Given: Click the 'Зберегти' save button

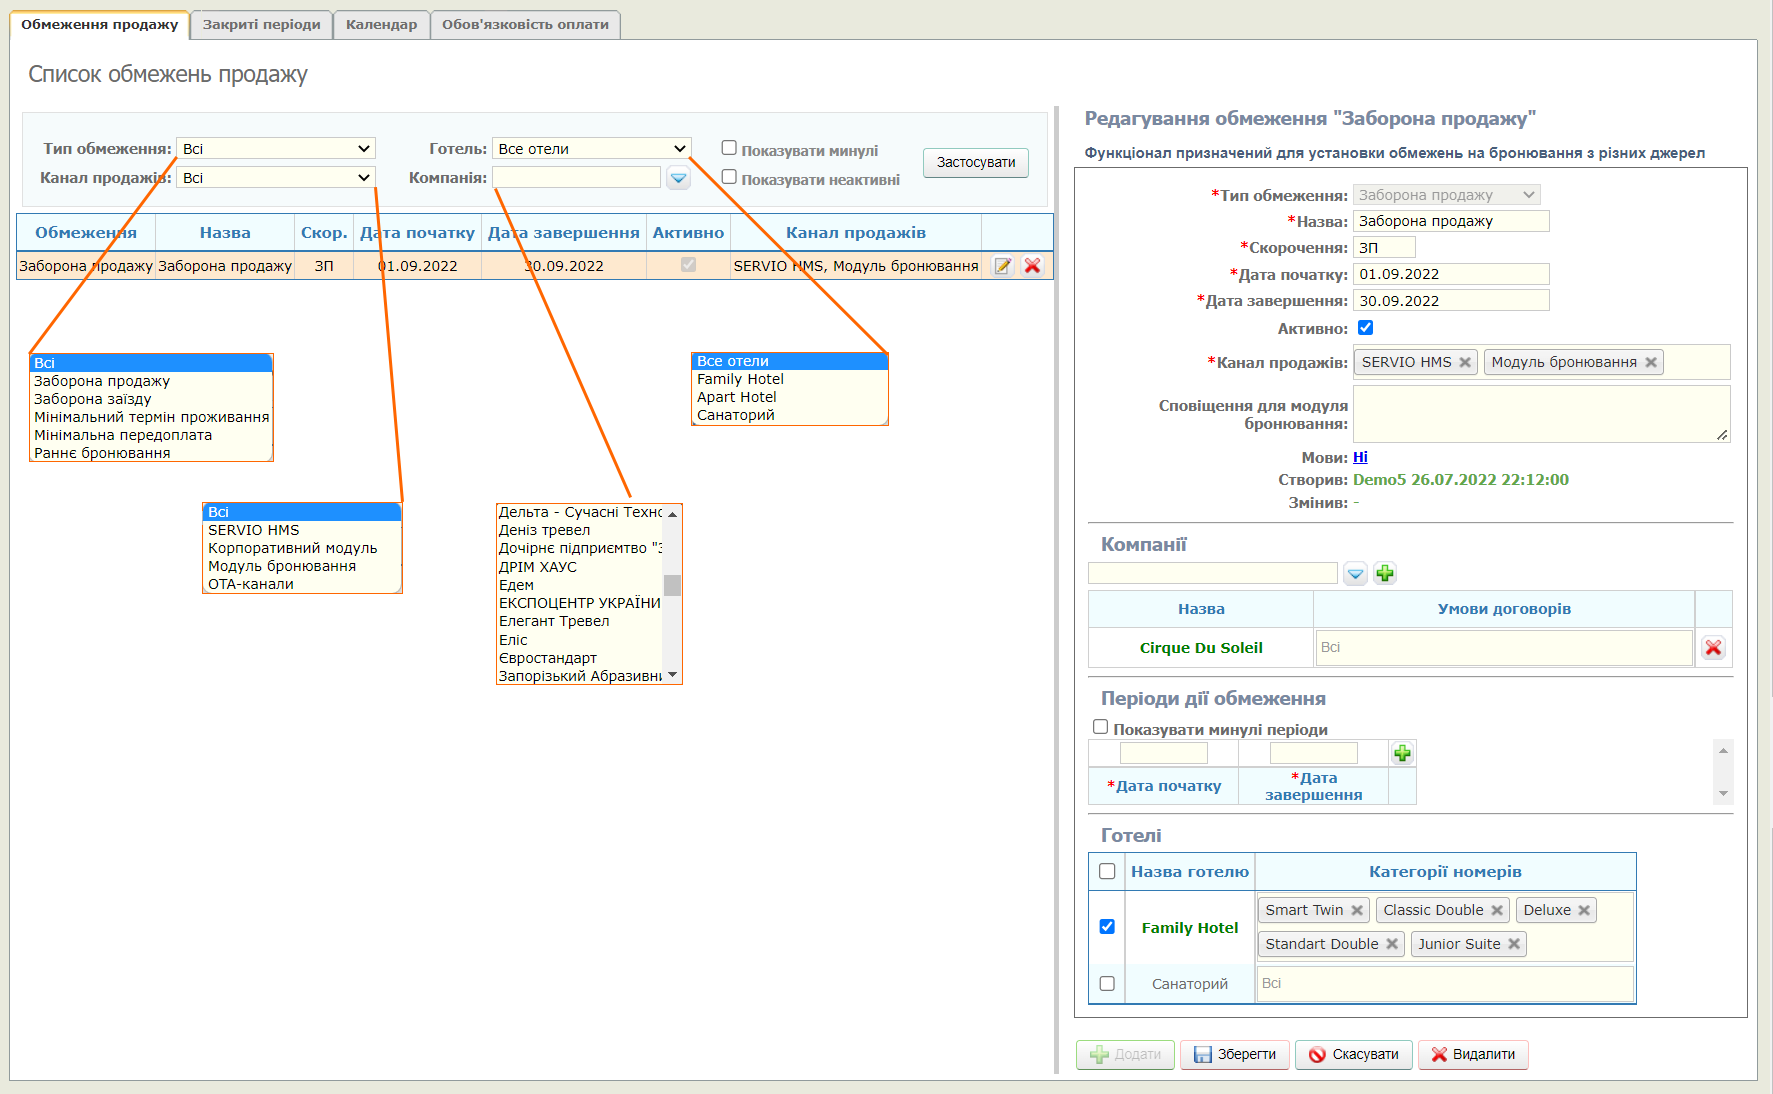Looking at the screenshot, I should click(1234, 1055).
